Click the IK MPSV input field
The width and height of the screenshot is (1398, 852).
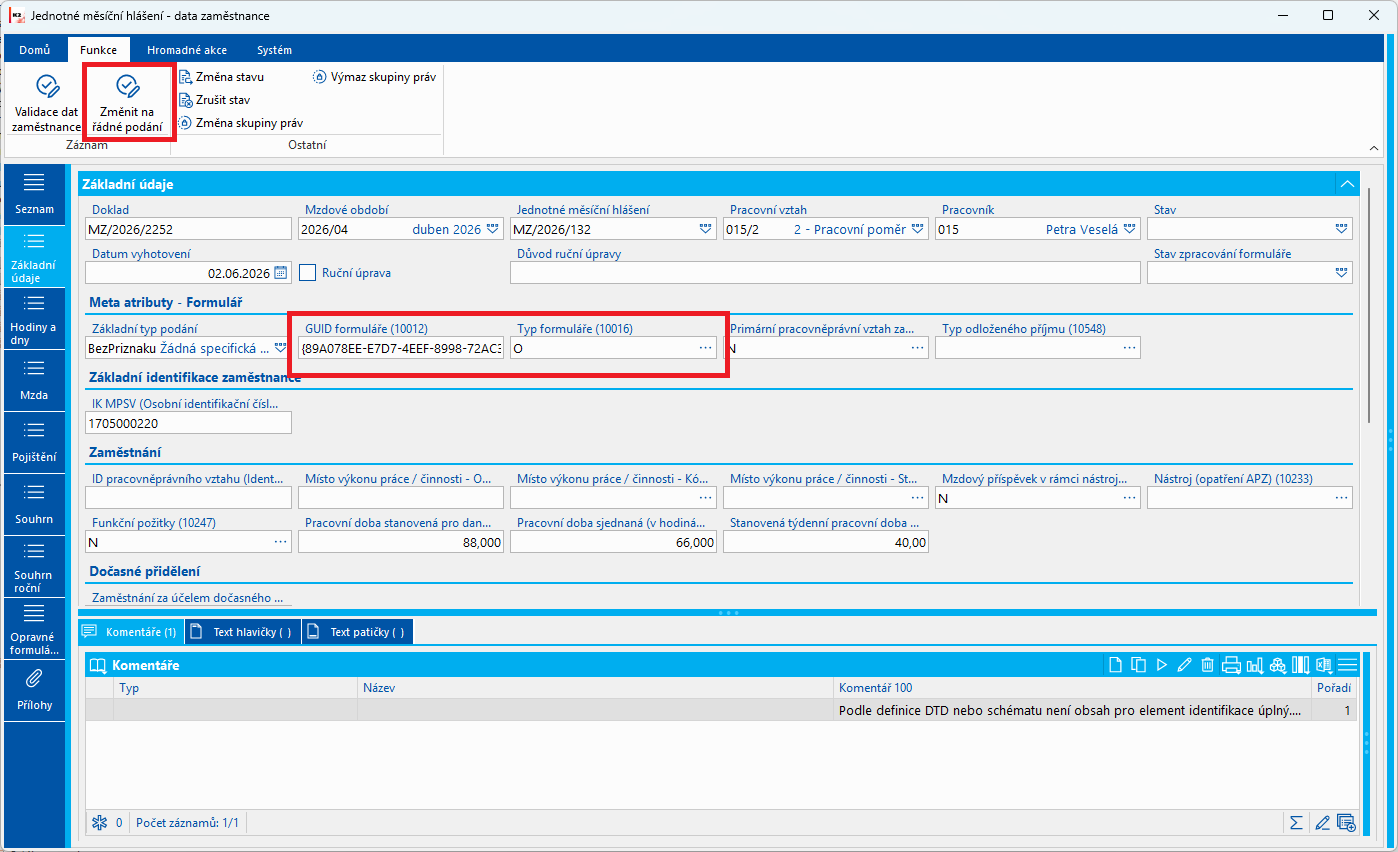point(188,424)
